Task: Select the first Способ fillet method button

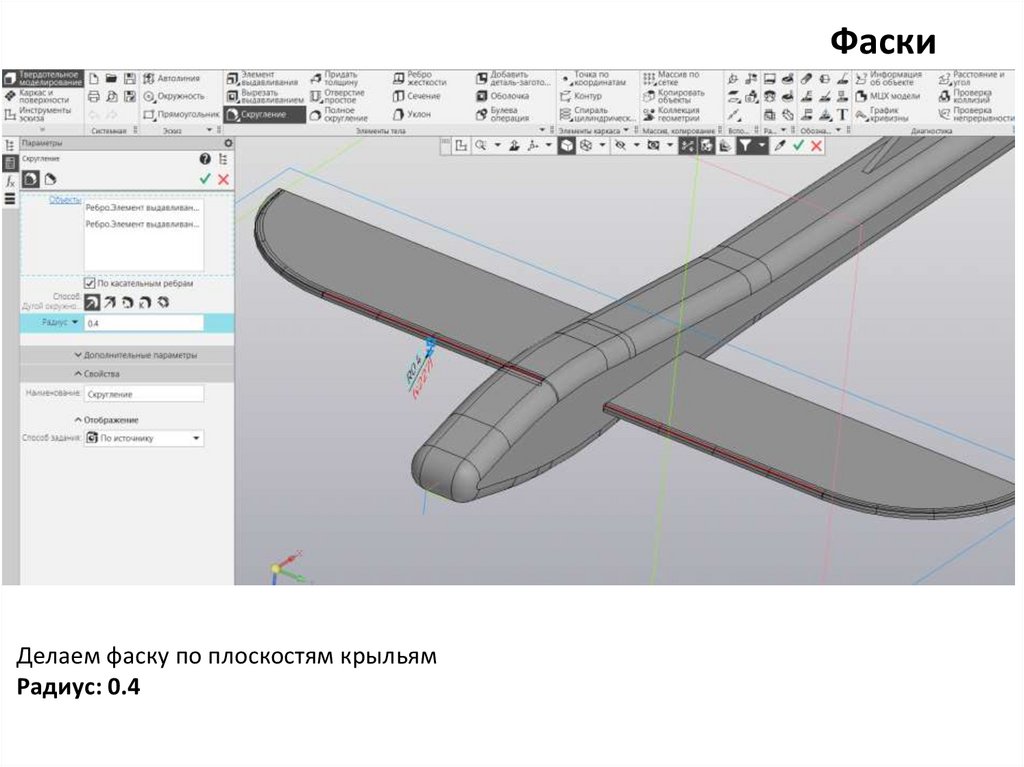Action: click(x=92, y=301)
